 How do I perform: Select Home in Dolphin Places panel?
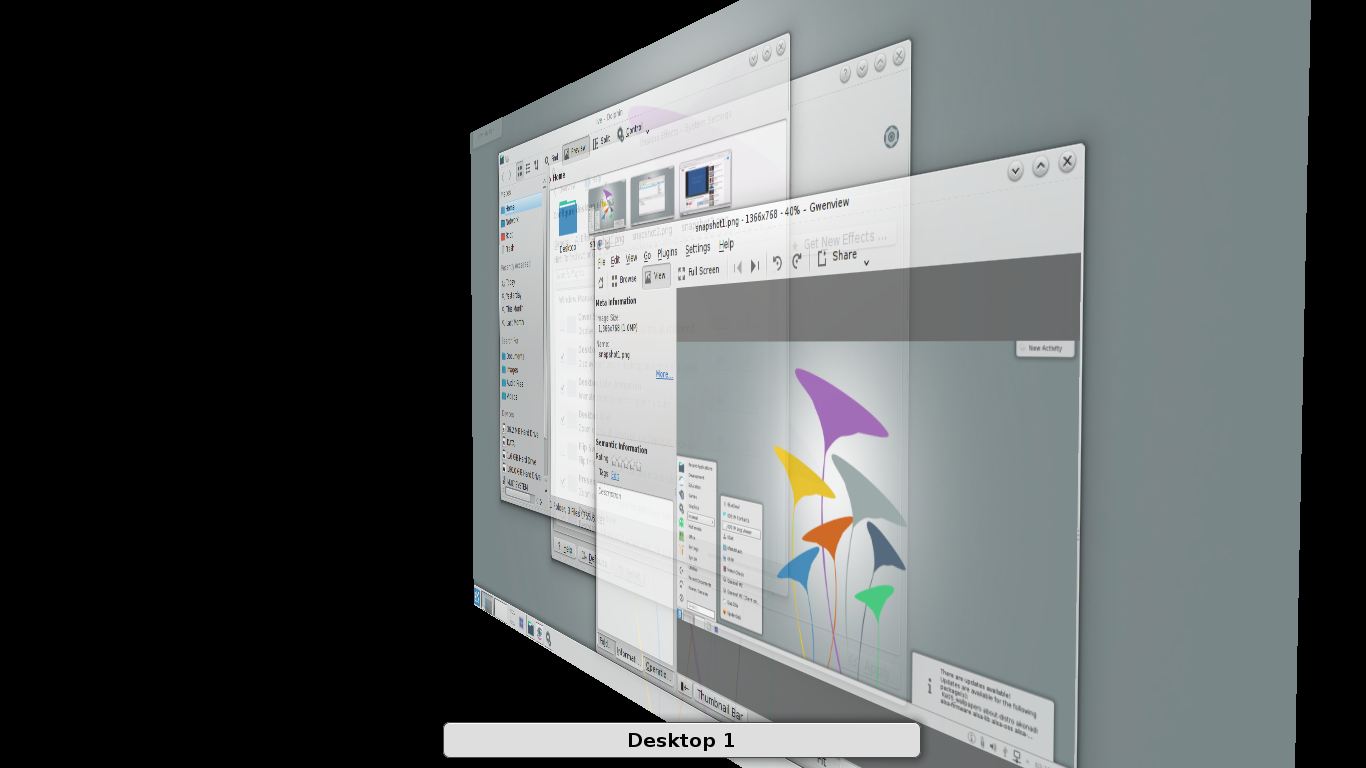[x=520, y=208]
